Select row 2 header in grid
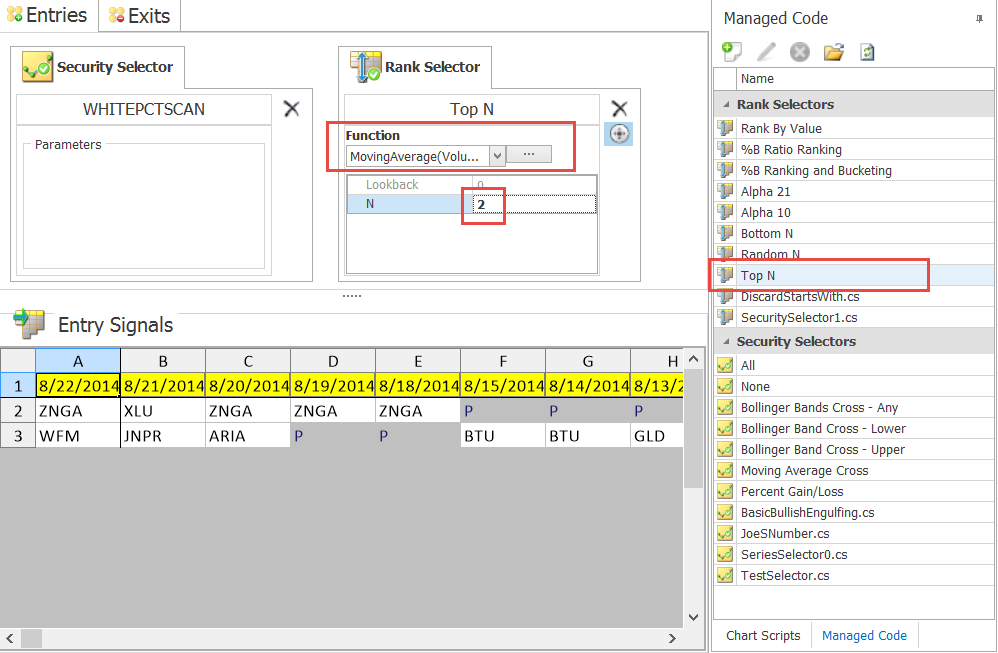 point(18,411)
